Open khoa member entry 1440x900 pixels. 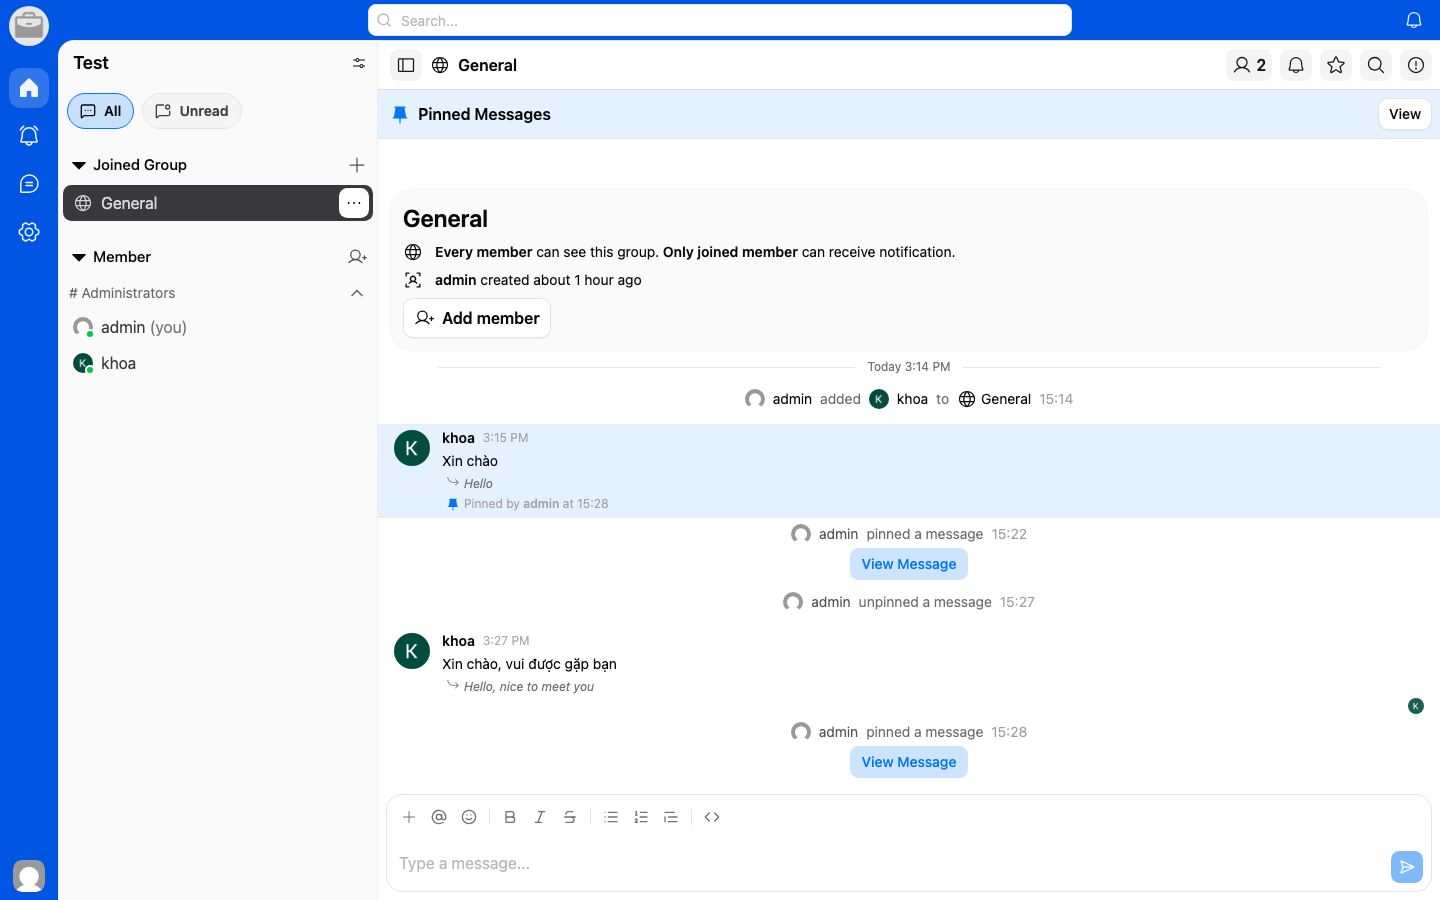(218, 363)
